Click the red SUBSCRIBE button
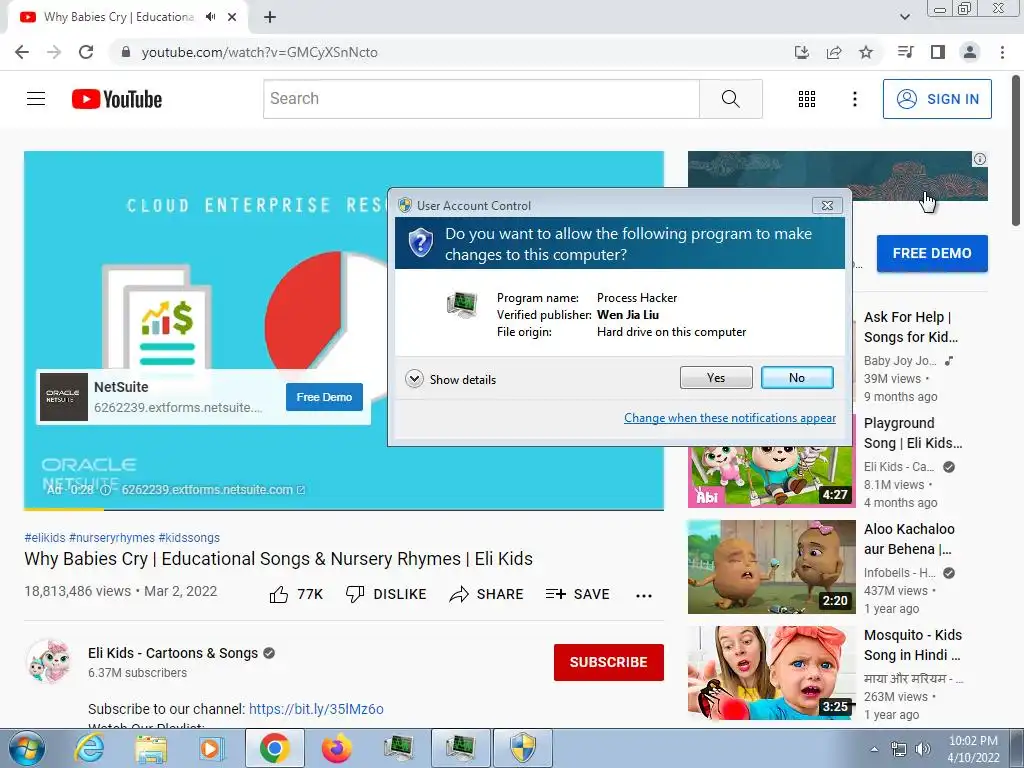Viewport: 1024px width, 768px height. (609, 662)
